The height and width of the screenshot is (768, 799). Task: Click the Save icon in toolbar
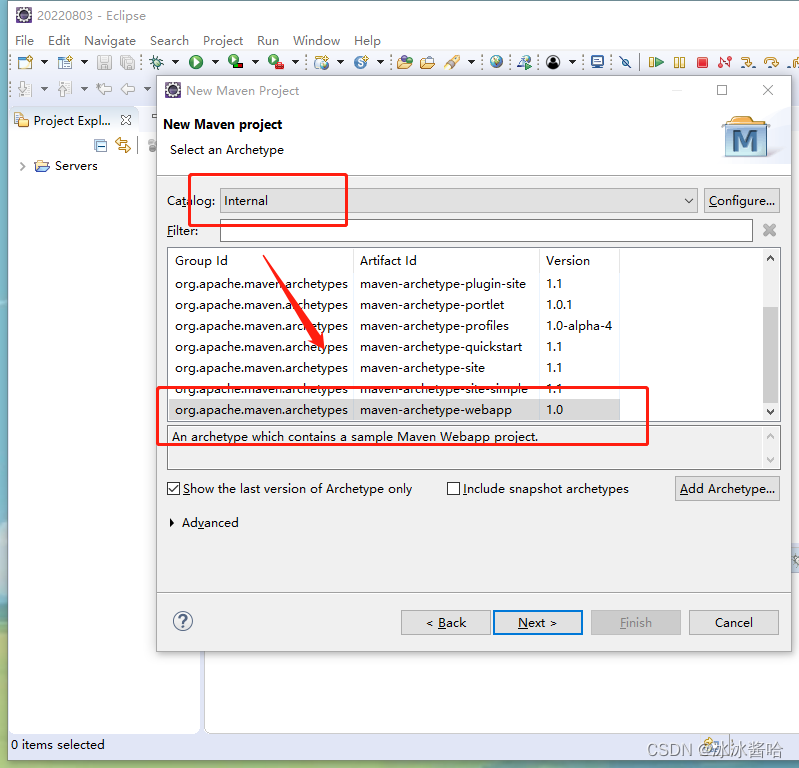(x=104, y=62)
